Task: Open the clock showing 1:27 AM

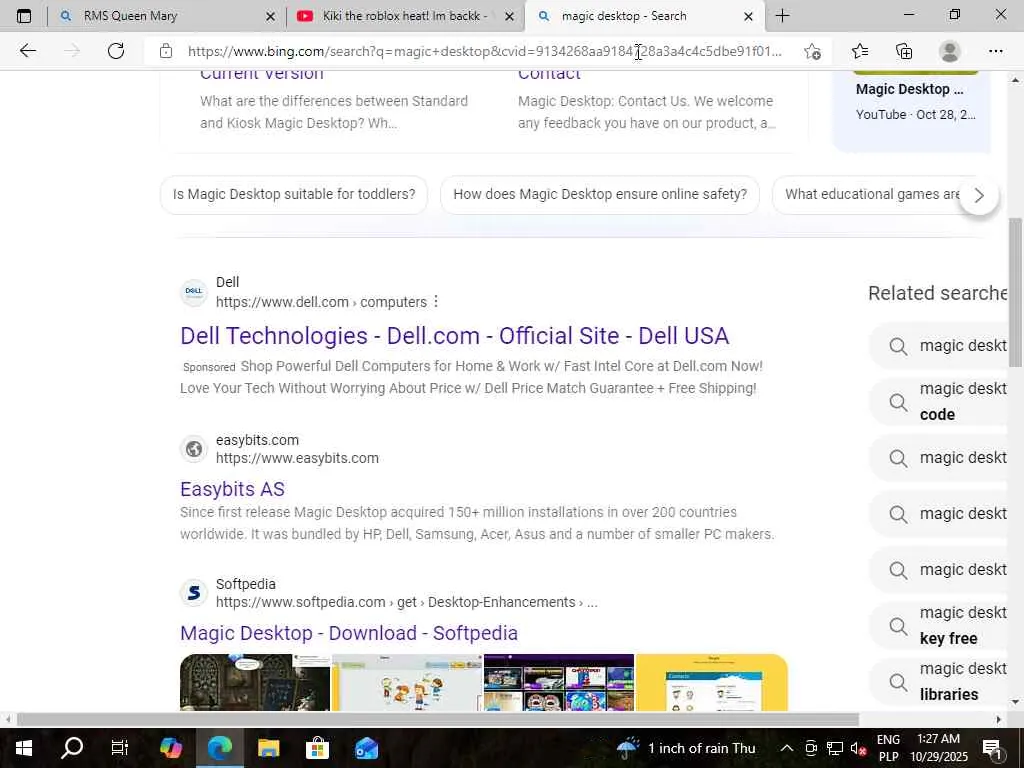Action: (938, 748)
